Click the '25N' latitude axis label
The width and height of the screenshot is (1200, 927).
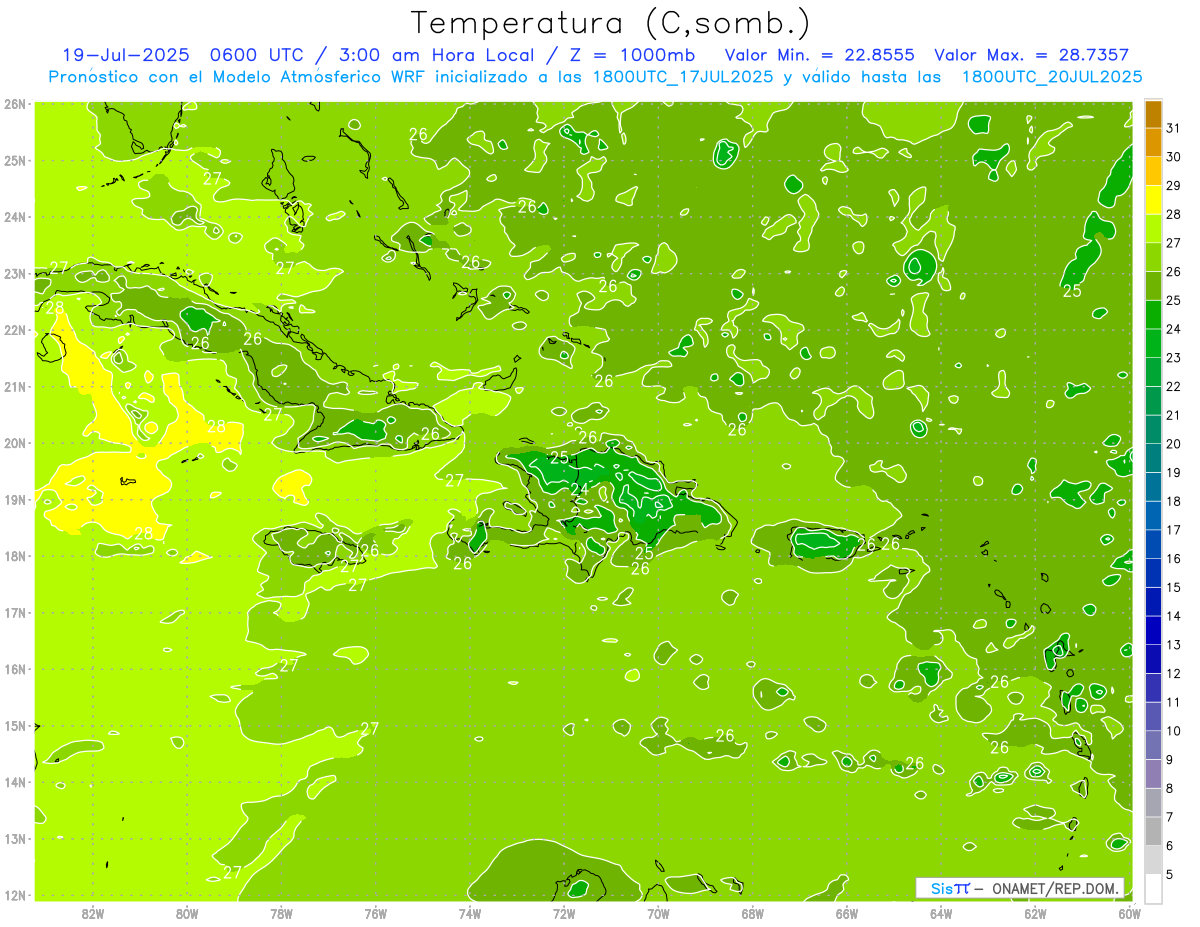coord(14,160)
